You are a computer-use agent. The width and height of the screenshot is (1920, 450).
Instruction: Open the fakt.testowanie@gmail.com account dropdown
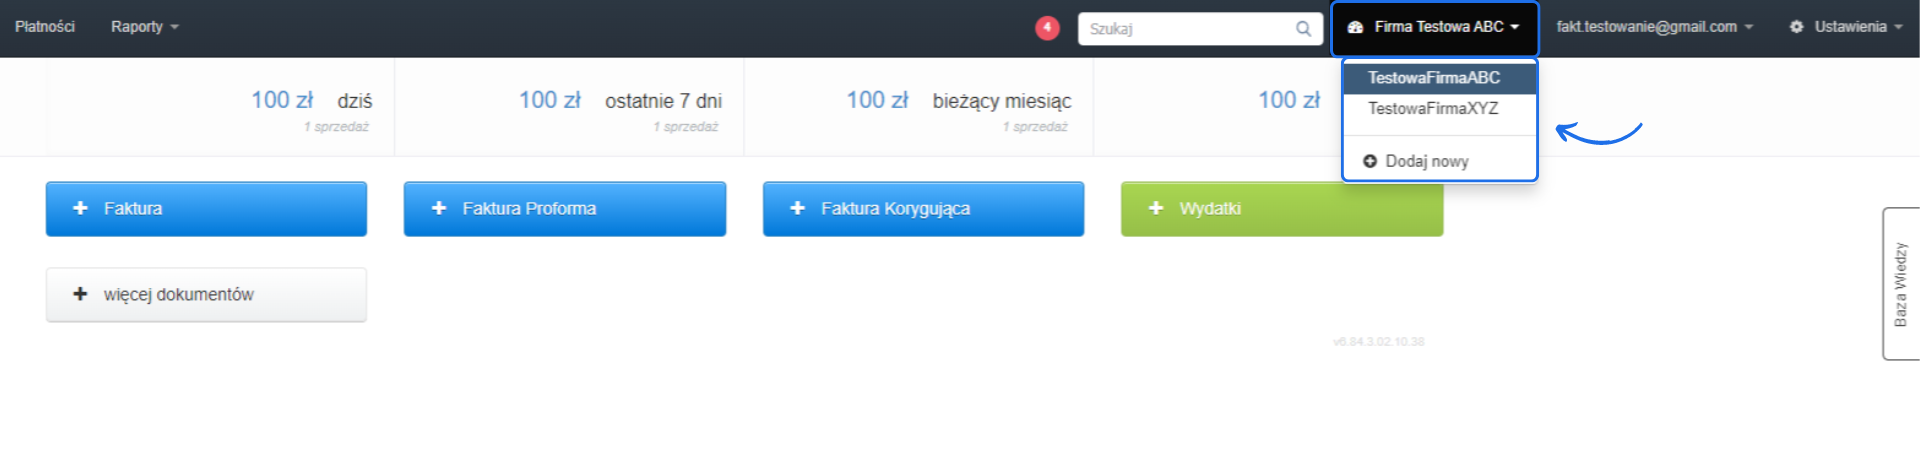coord(1654,27)
